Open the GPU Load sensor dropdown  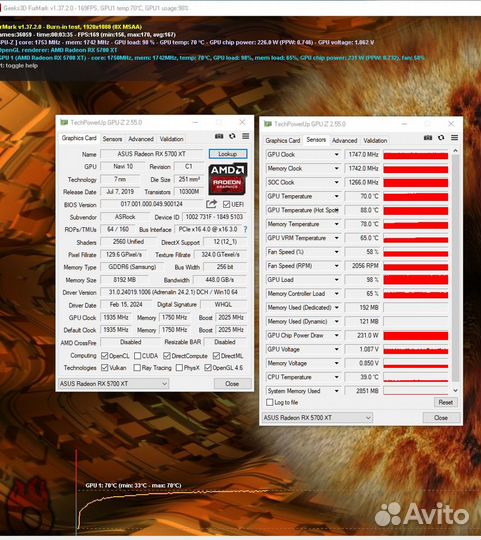[336, 280]
